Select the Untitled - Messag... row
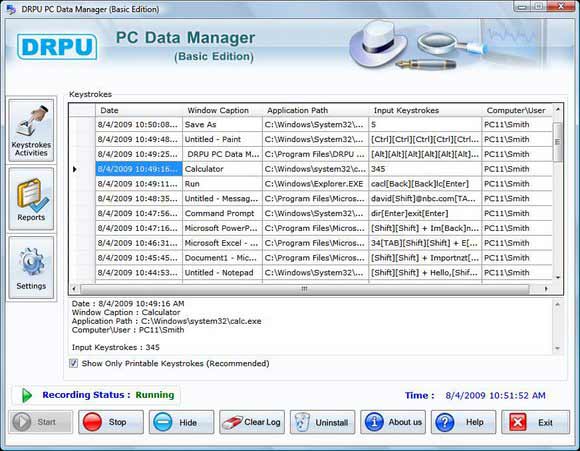580x451 pixels. [x=222, y=199]
